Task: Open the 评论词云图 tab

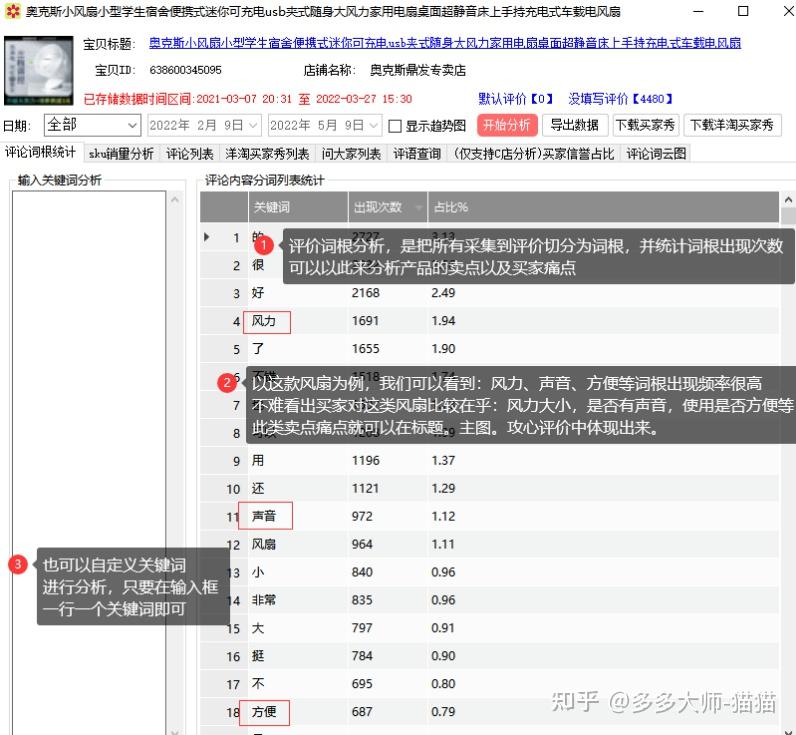Action: pos(655,154)
